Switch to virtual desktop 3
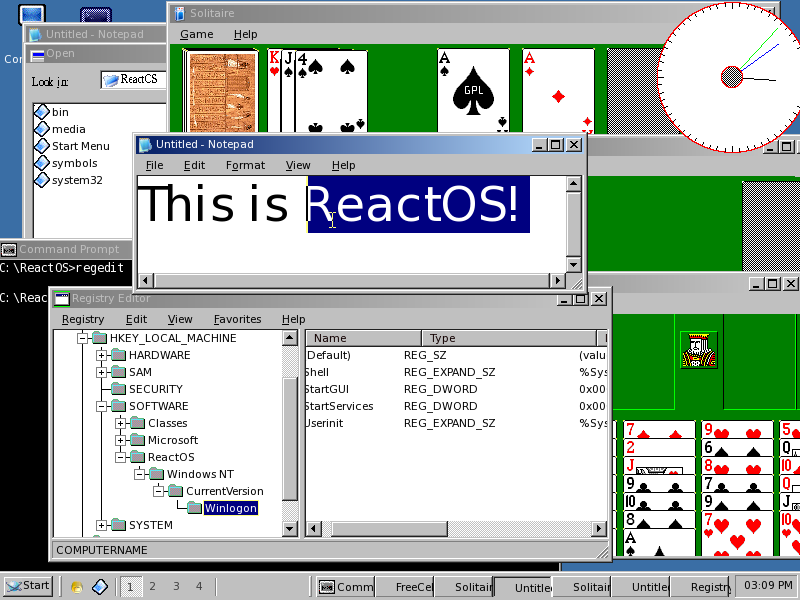 point(176,587)
